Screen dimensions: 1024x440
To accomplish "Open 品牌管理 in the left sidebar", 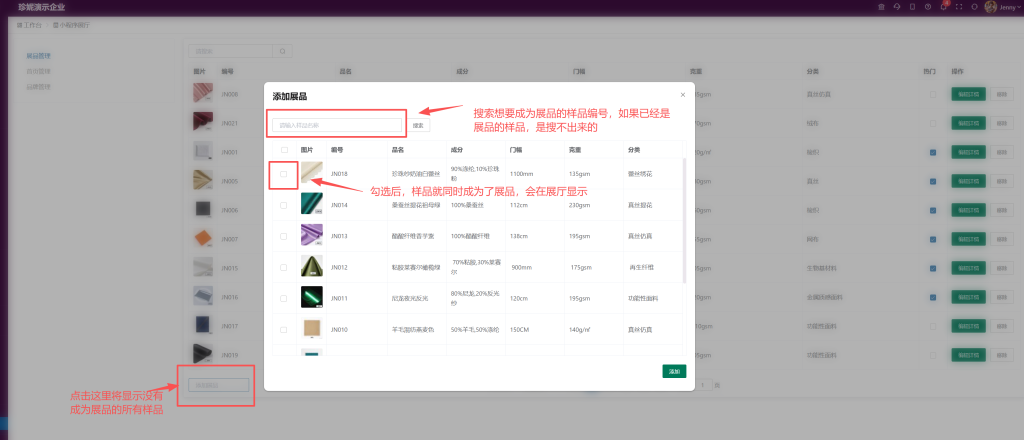I will 38,86.
